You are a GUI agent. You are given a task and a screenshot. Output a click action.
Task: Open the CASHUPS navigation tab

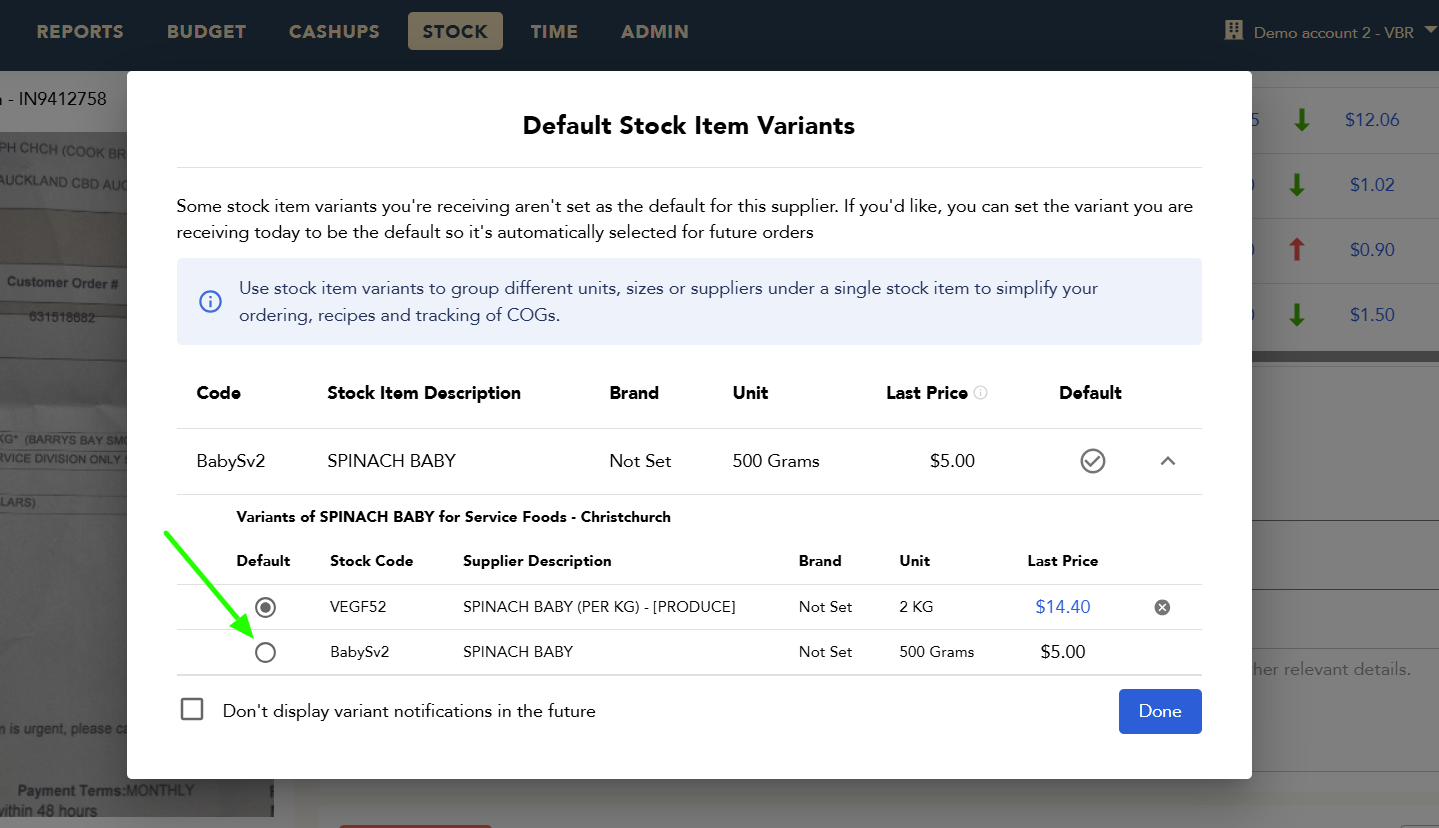click(334, 31)
